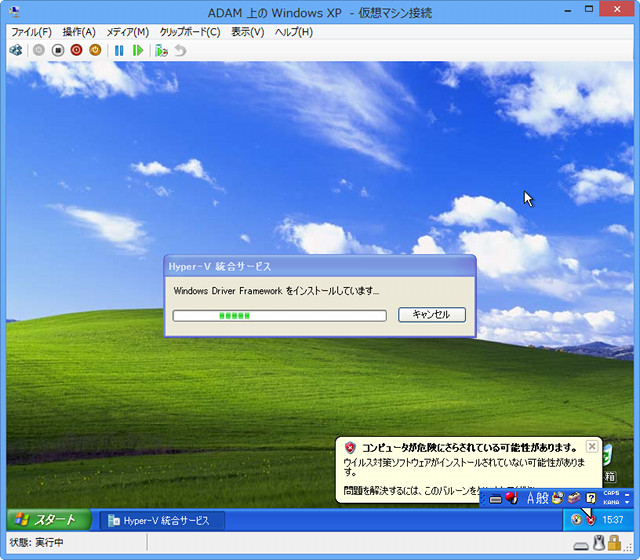This screenshot has height=560, width=640.
Task: Click the gold lock status icon
Action: 614,542
